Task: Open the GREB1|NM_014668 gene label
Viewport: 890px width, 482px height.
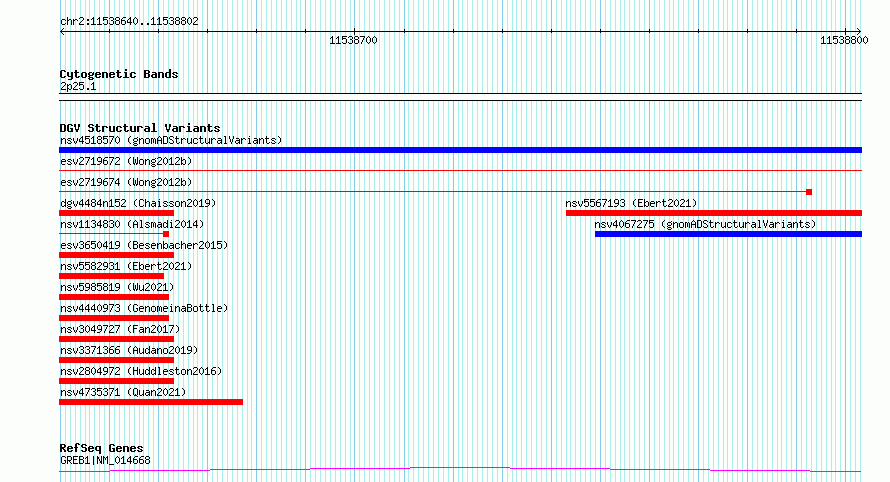Action: point(105,460)
